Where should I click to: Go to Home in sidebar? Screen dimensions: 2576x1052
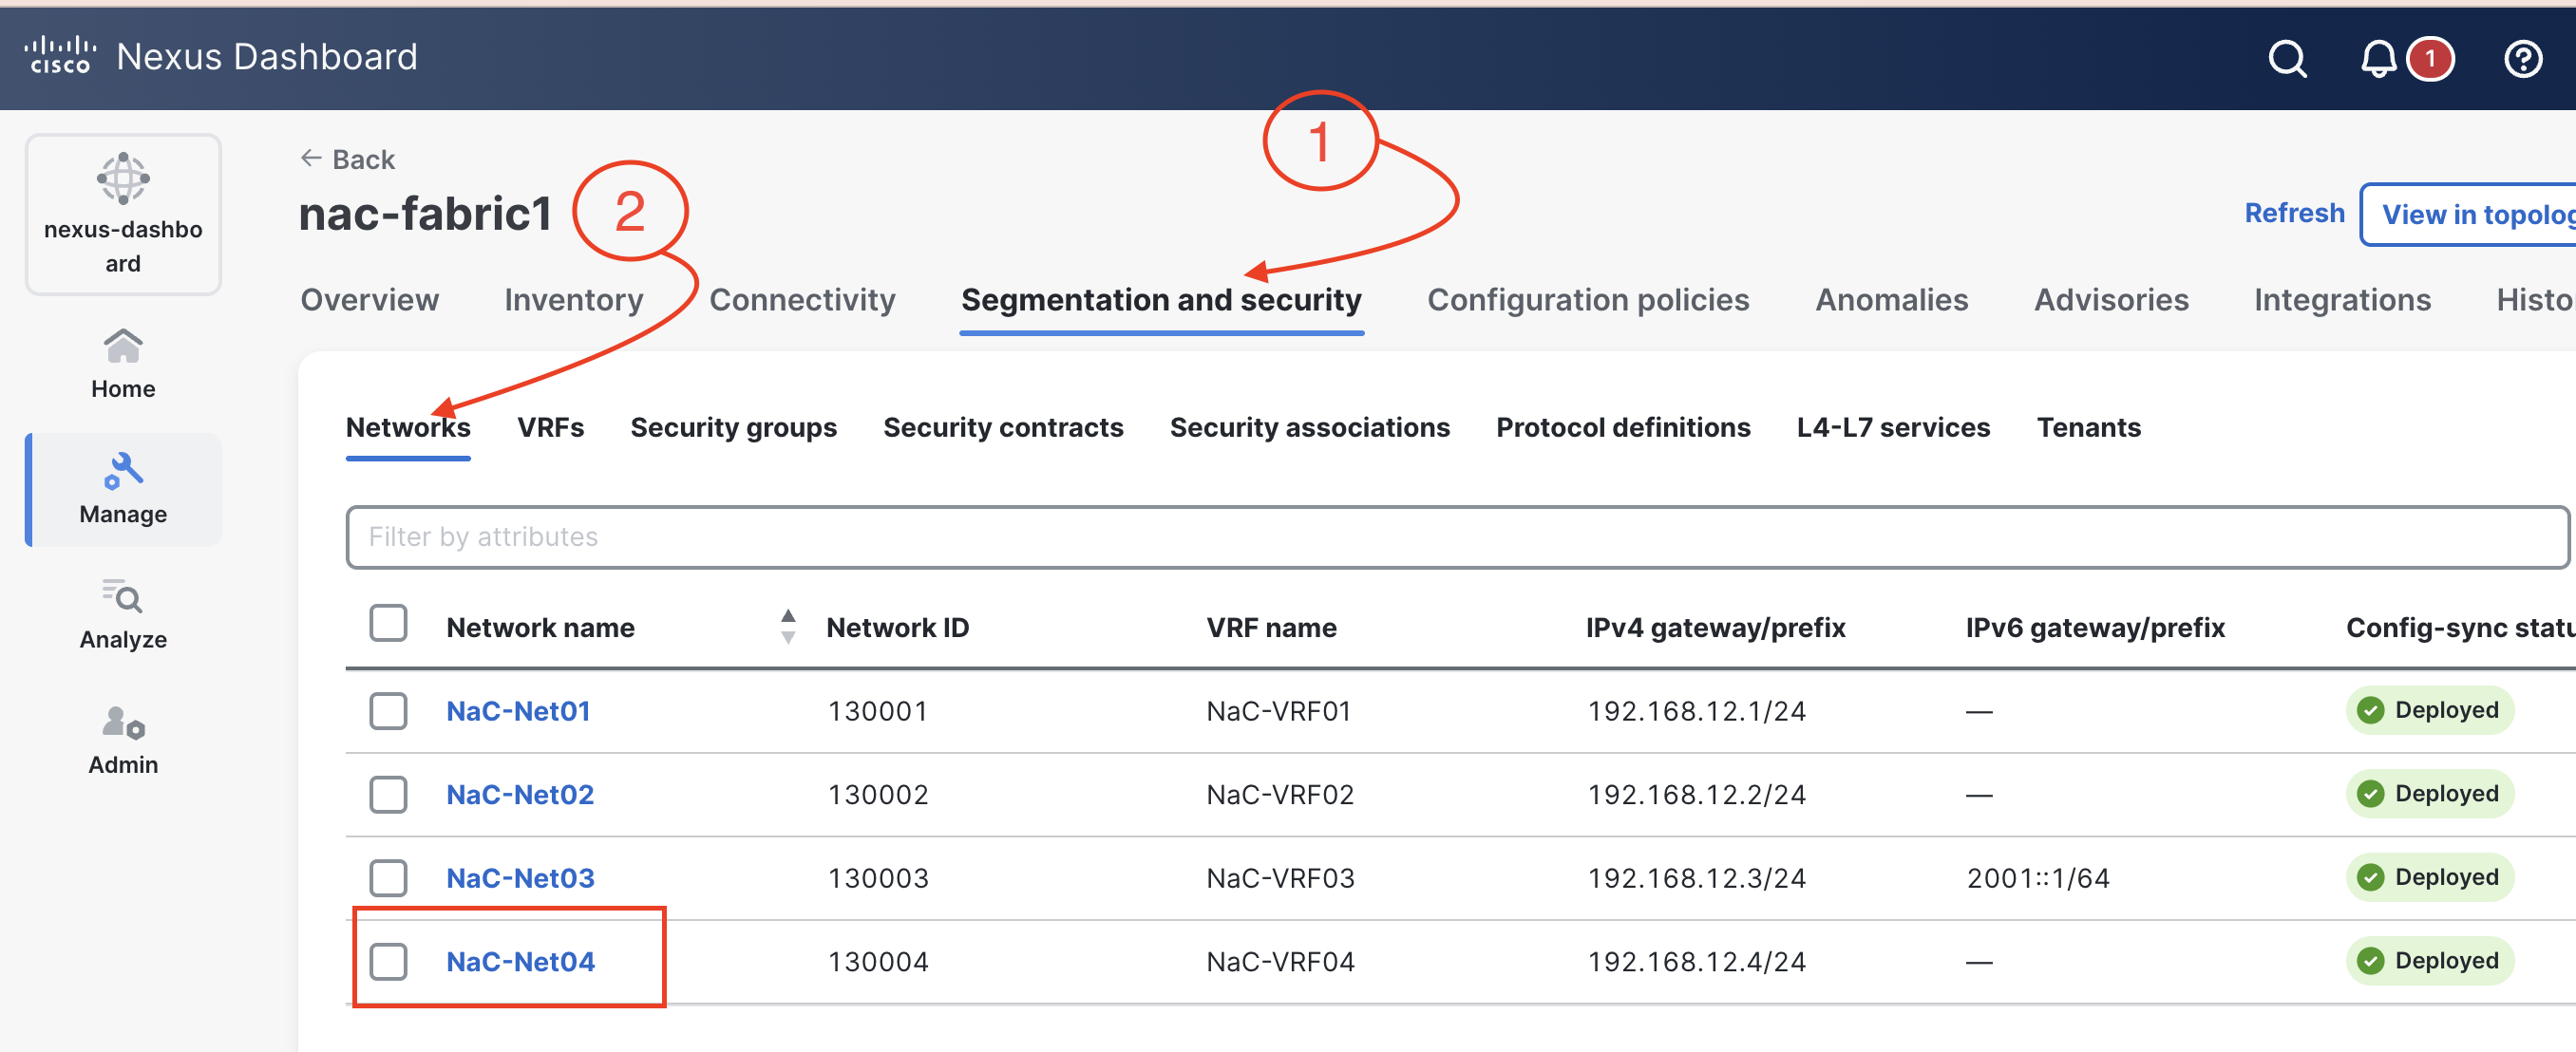click(x=123, y=364)
